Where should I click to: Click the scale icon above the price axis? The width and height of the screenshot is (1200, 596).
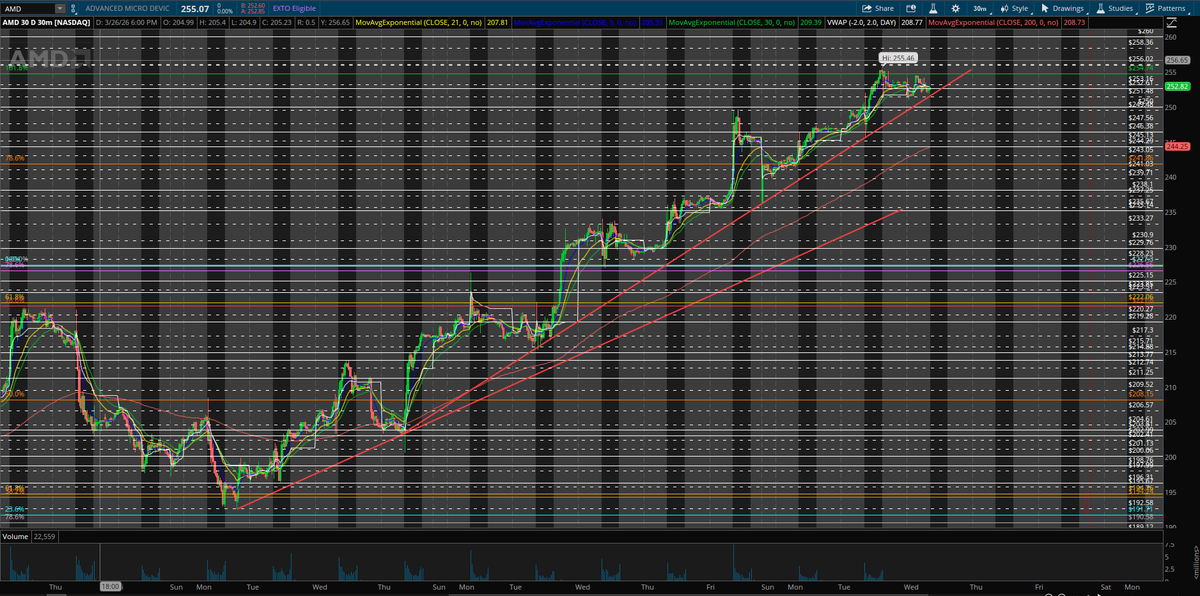coord(1173,23)
